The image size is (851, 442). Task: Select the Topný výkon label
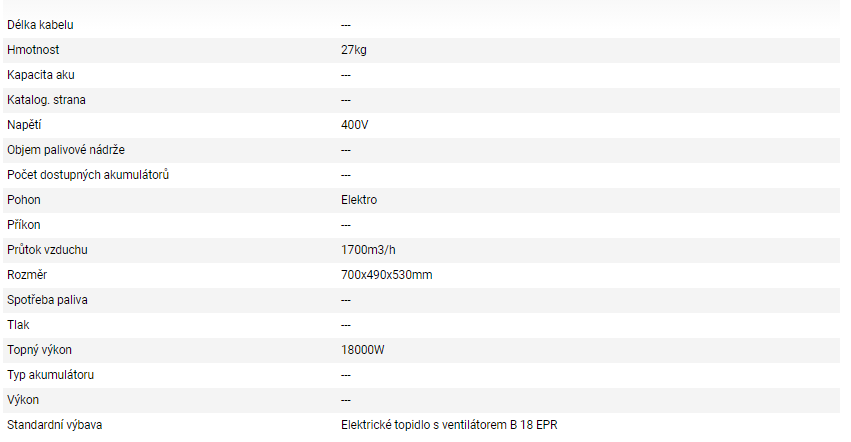coord(39,349)
